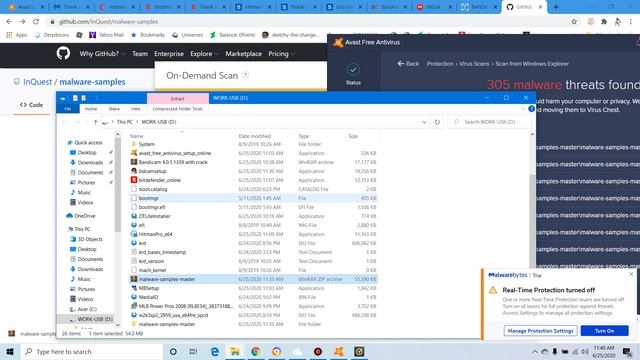The image size is (640, 360).
Task: Go back in Chrome browser history
Action: (x=9, y=22)
